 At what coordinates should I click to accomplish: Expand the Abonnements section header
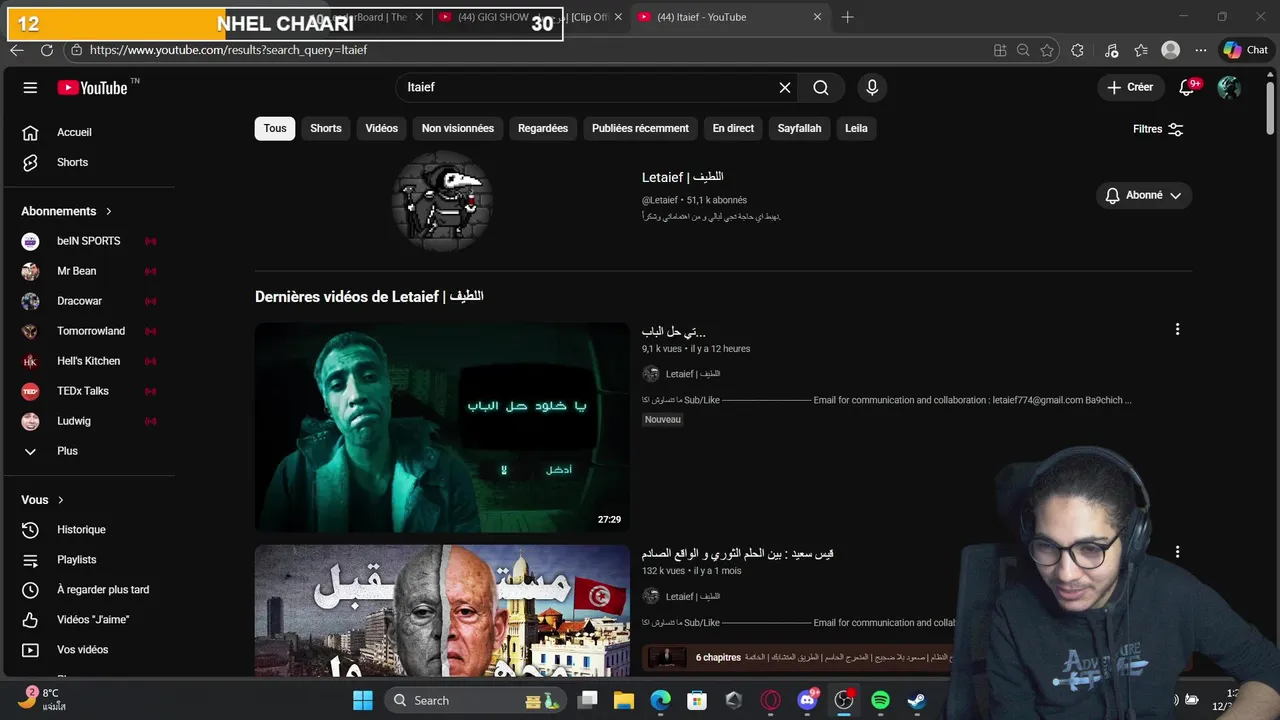tap(67, 211)
